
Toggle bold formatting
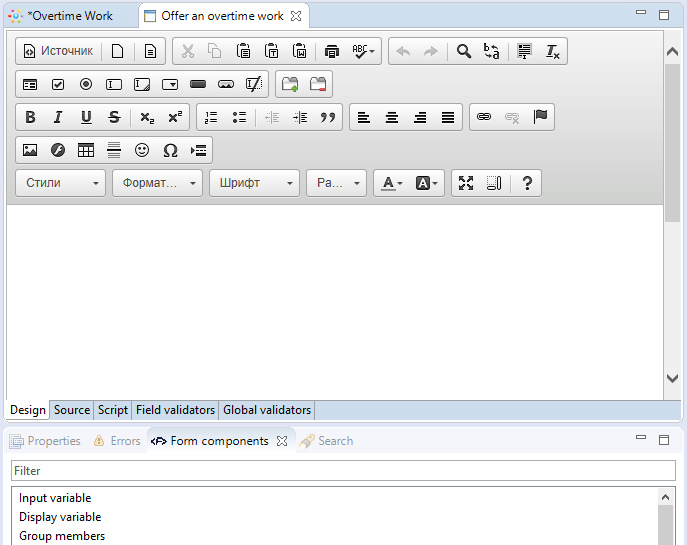pyautogui.click(x=30, y=117)
